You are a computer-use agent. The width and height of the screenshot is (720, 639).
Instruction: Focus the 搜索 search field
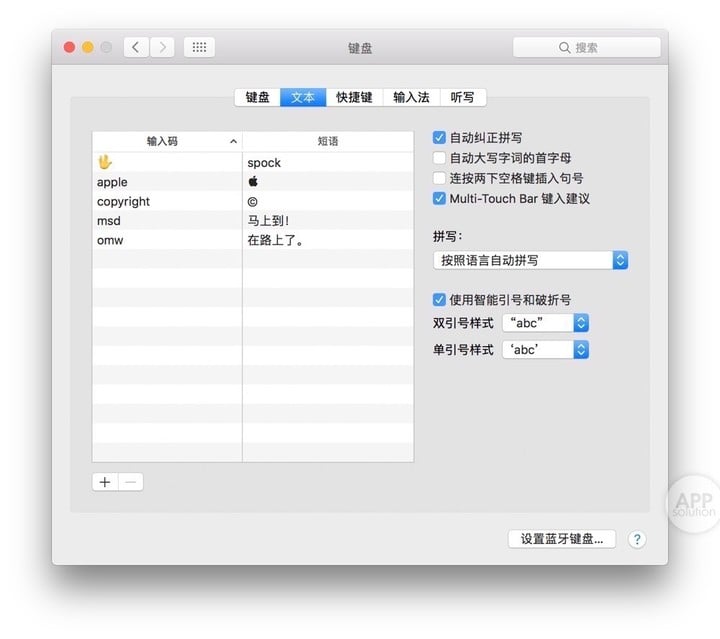[x=587, y=48]
